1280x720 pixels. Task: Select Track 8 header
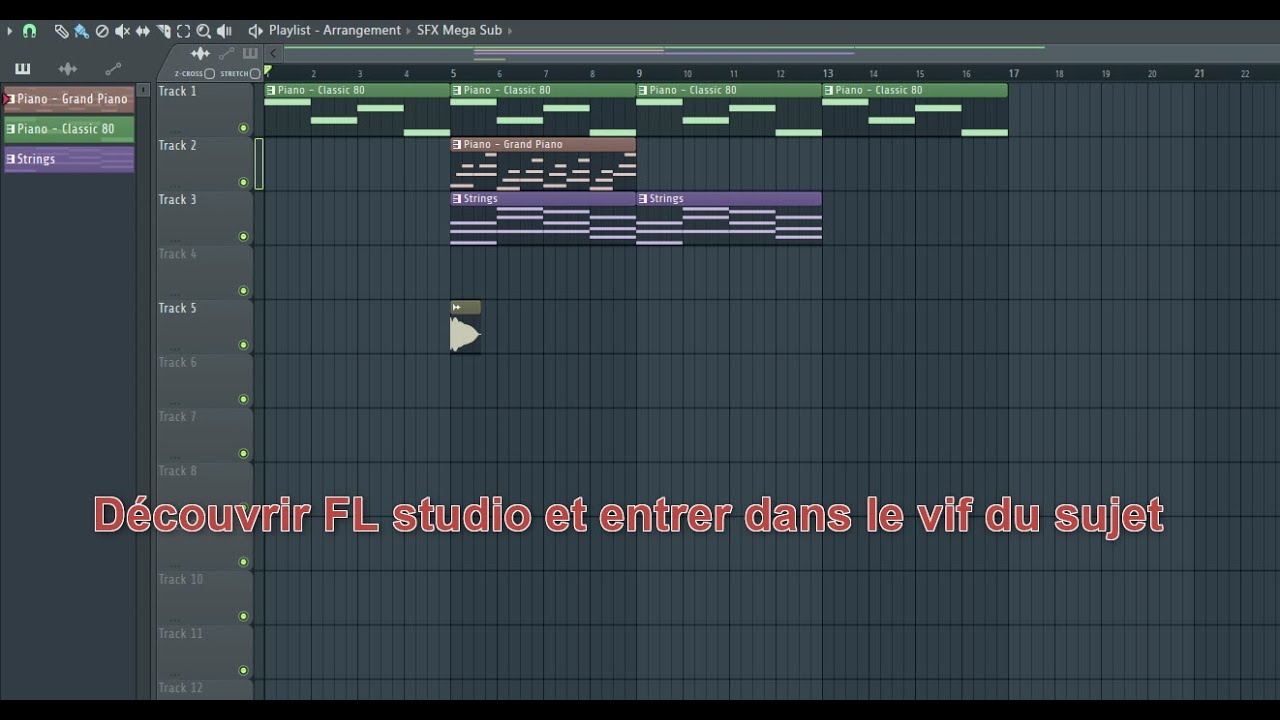tap(205, 489)
